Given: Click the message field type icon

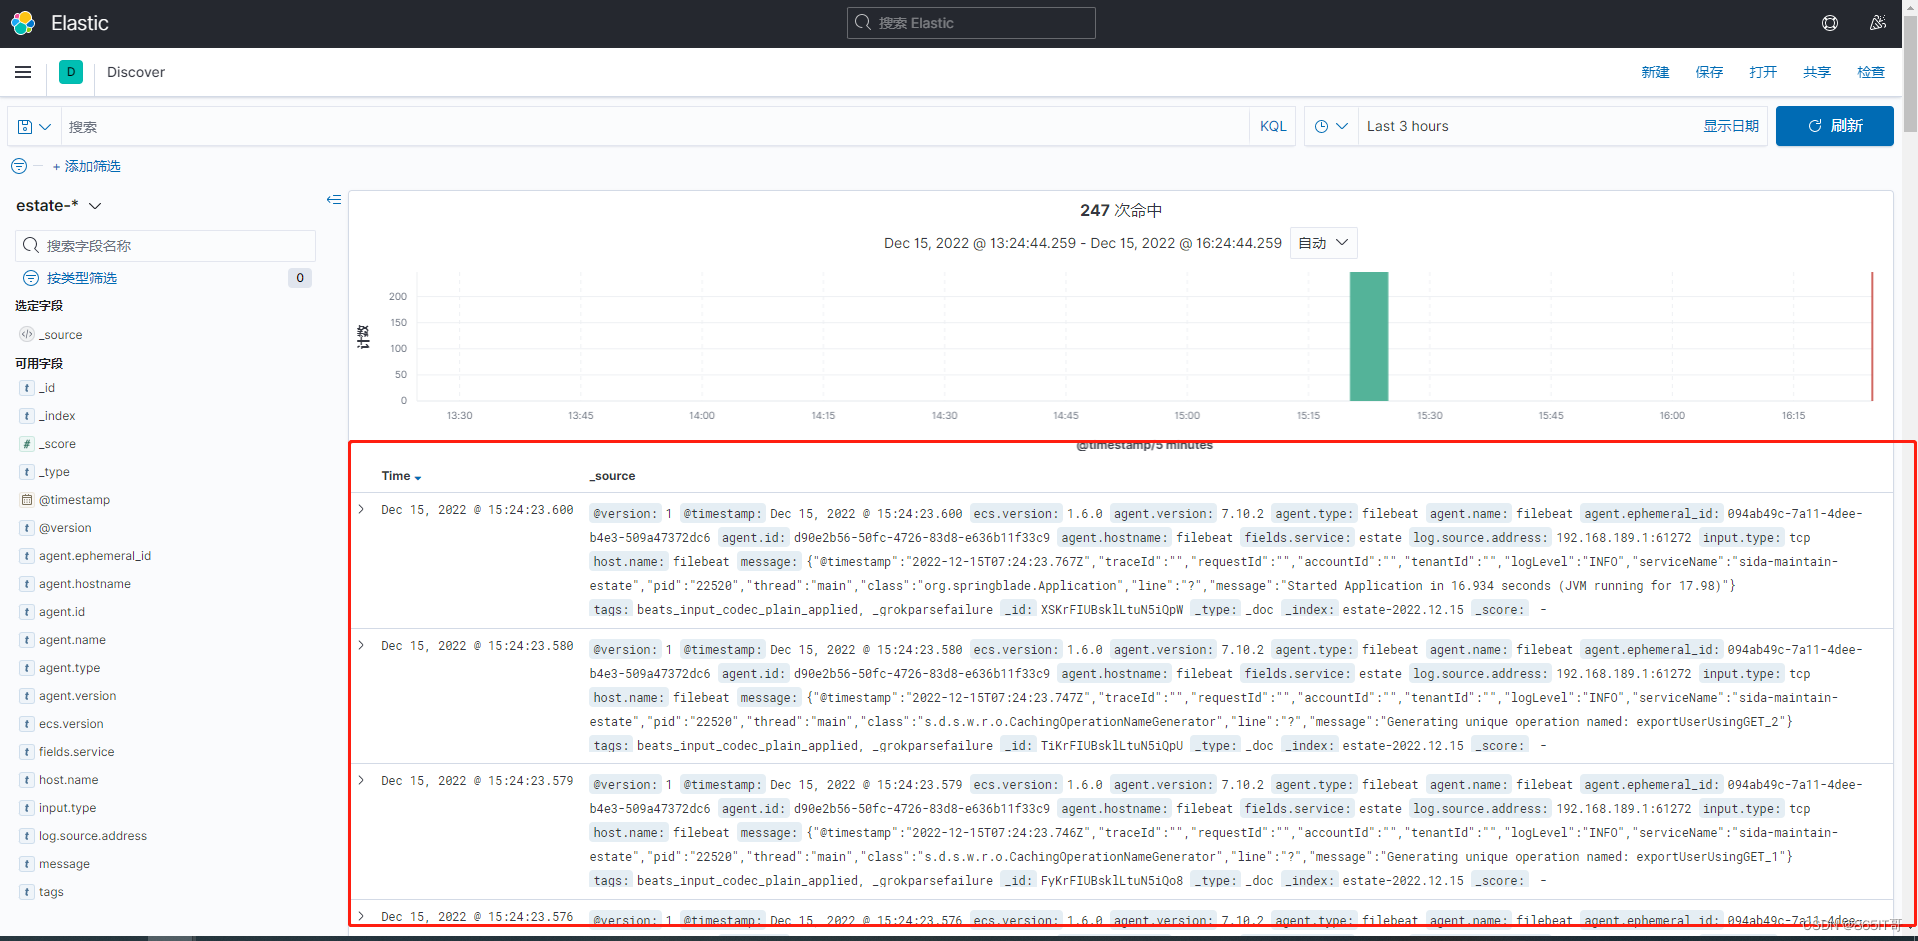Looking at the screenshot, I should pos(27,864).
